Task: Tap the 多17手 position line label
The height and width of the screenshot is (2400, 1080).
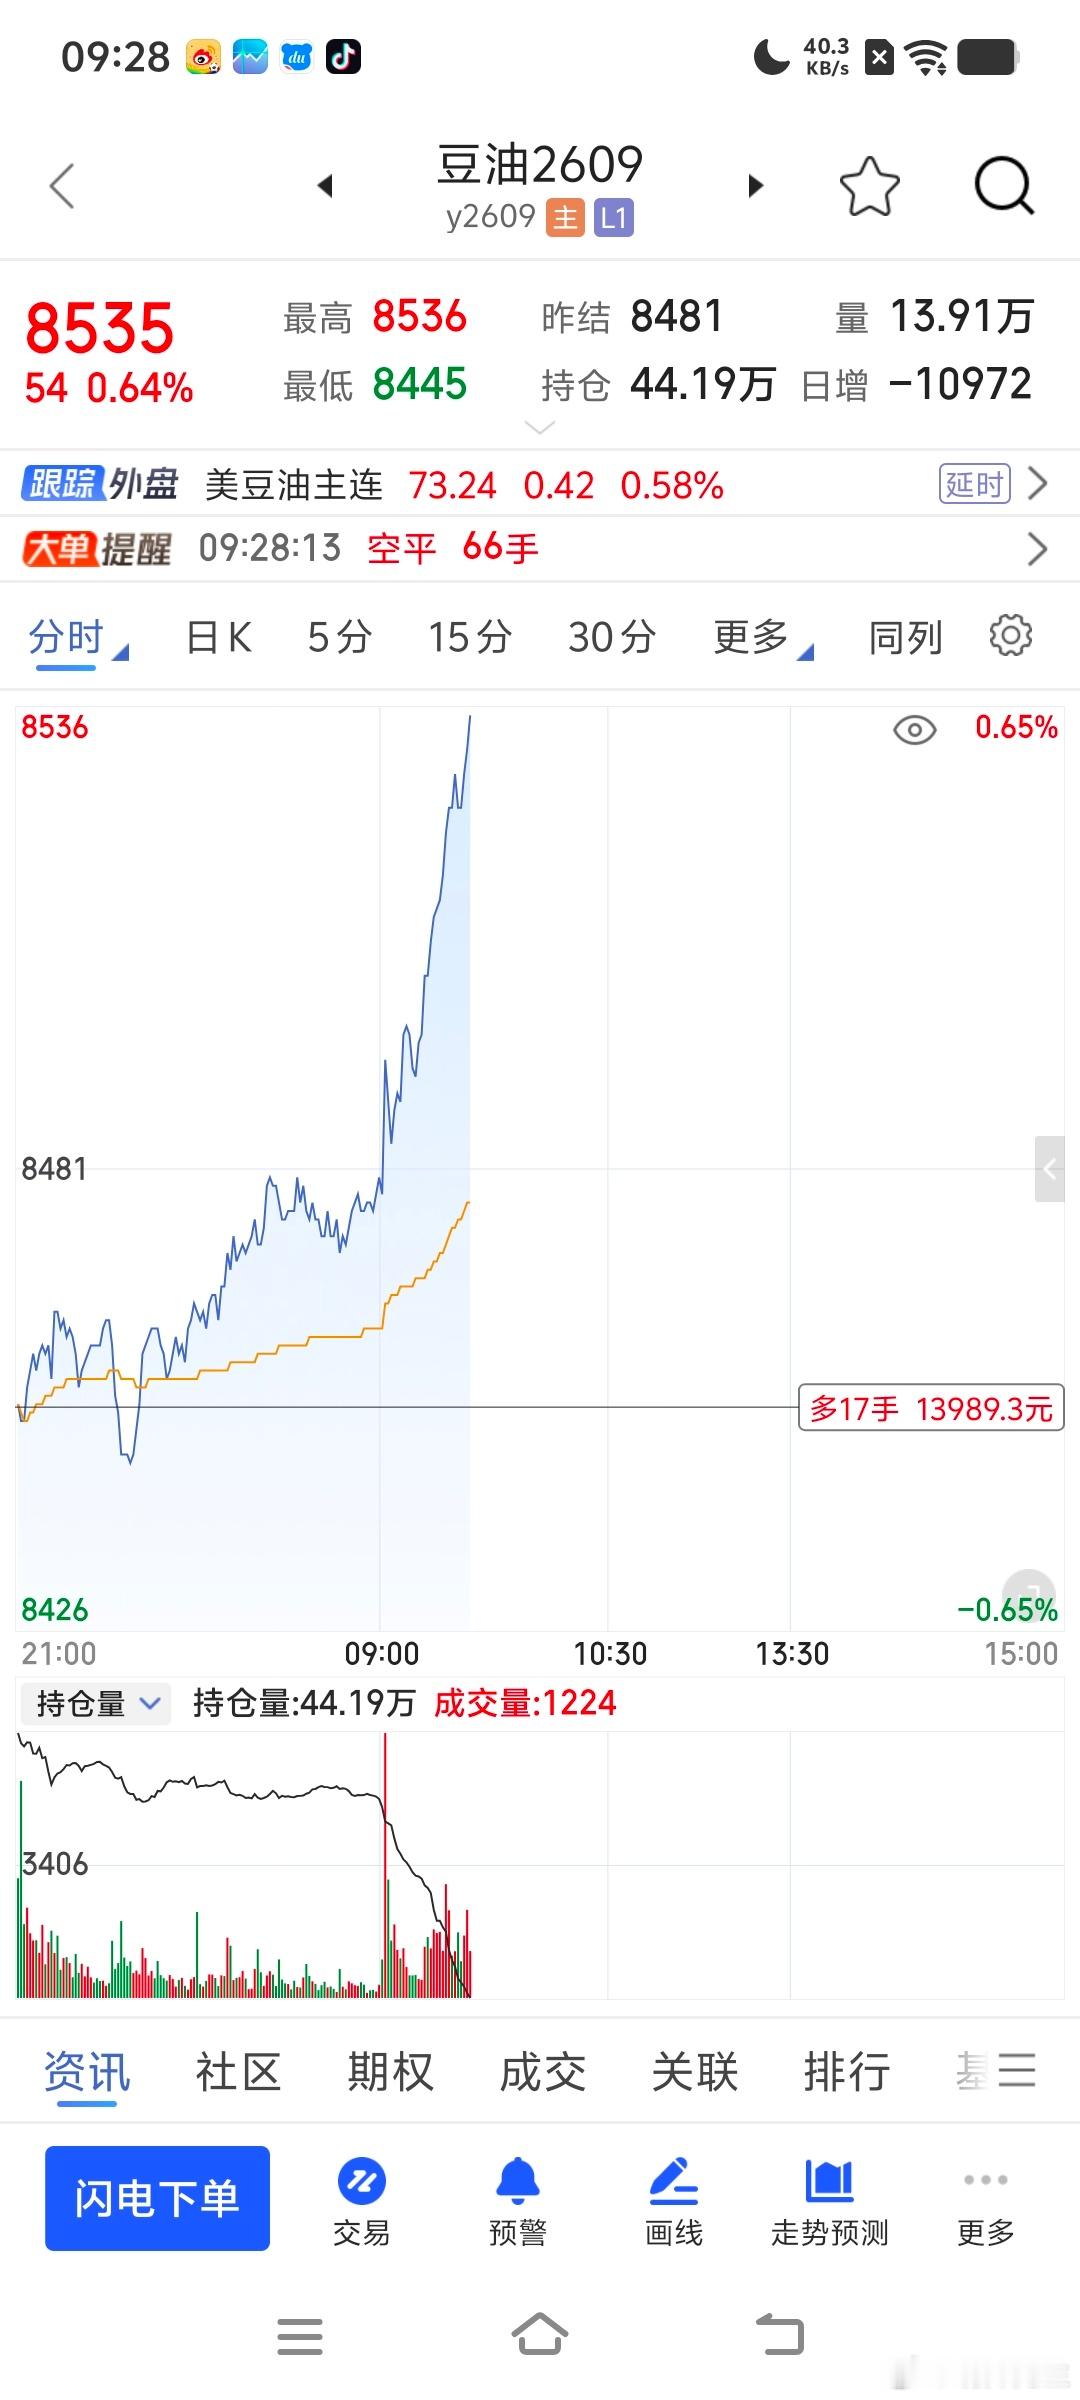Action: click(x=931, y=1408)
